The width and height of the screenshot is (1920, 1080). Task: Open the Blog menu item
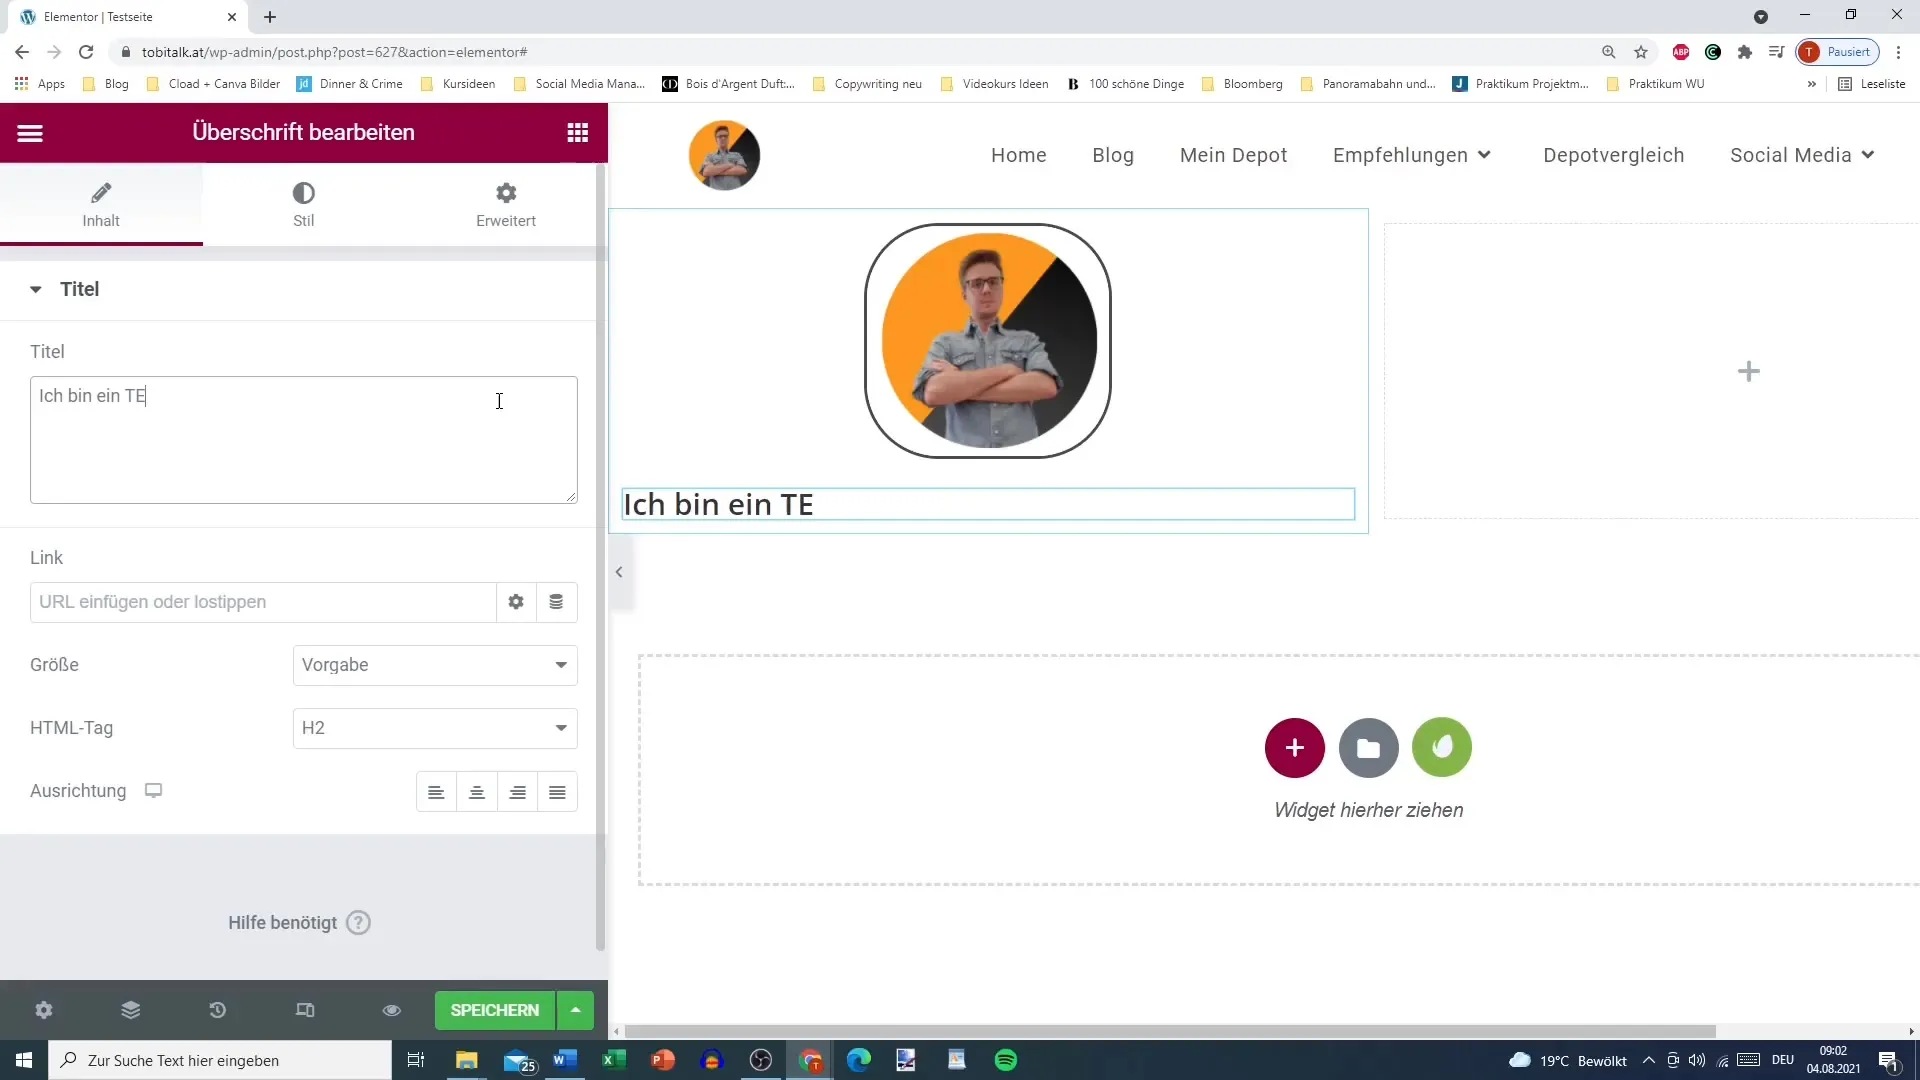tap(1112, 155)
